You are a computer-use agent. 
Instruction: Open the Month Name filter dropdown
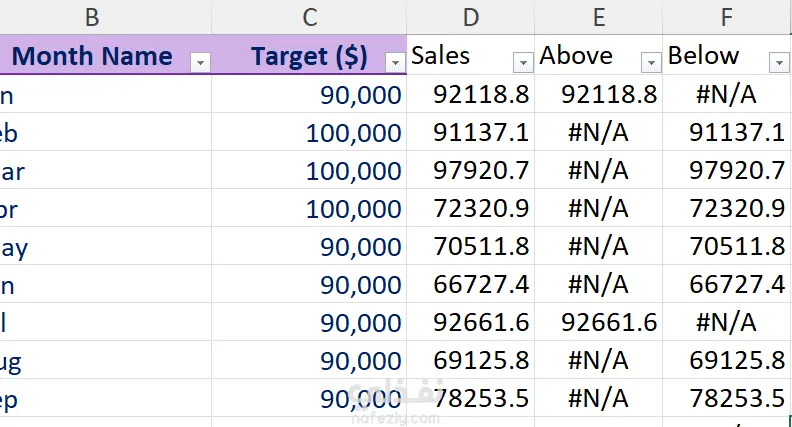click(x=199, y=62)
